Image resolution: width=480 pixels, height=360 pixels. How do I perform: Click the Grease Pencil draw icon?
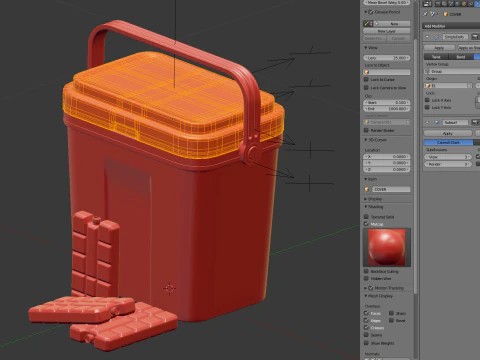(x=368, y=24)
